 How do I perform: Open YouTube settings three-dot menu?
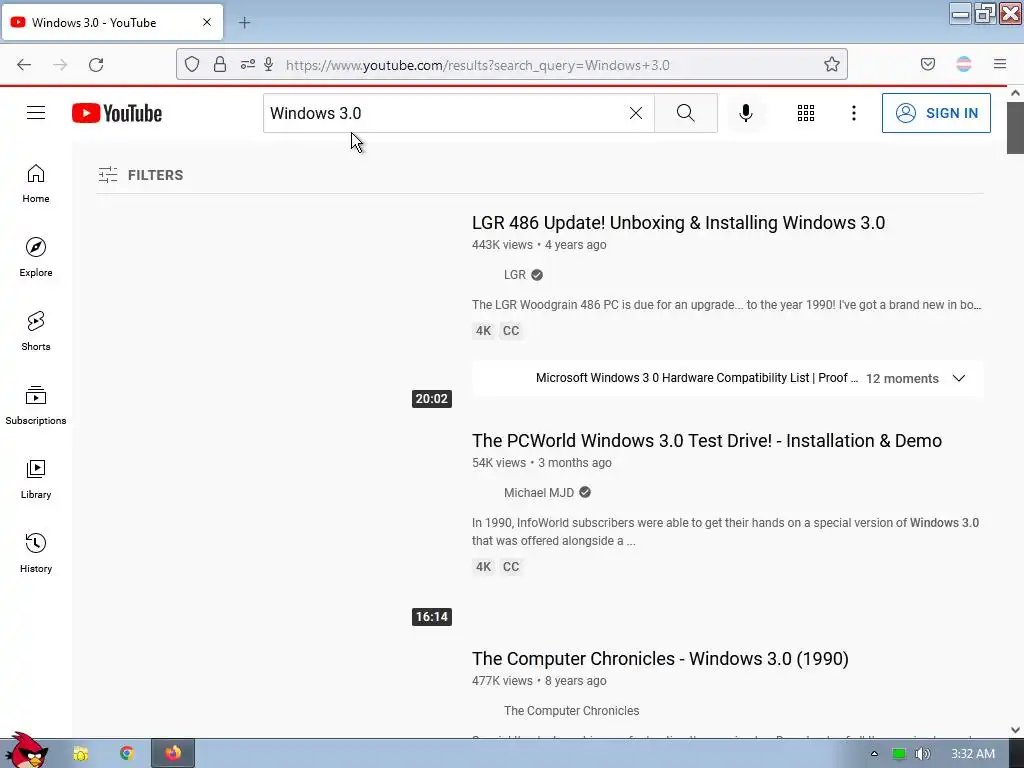(x=854, y=113)
